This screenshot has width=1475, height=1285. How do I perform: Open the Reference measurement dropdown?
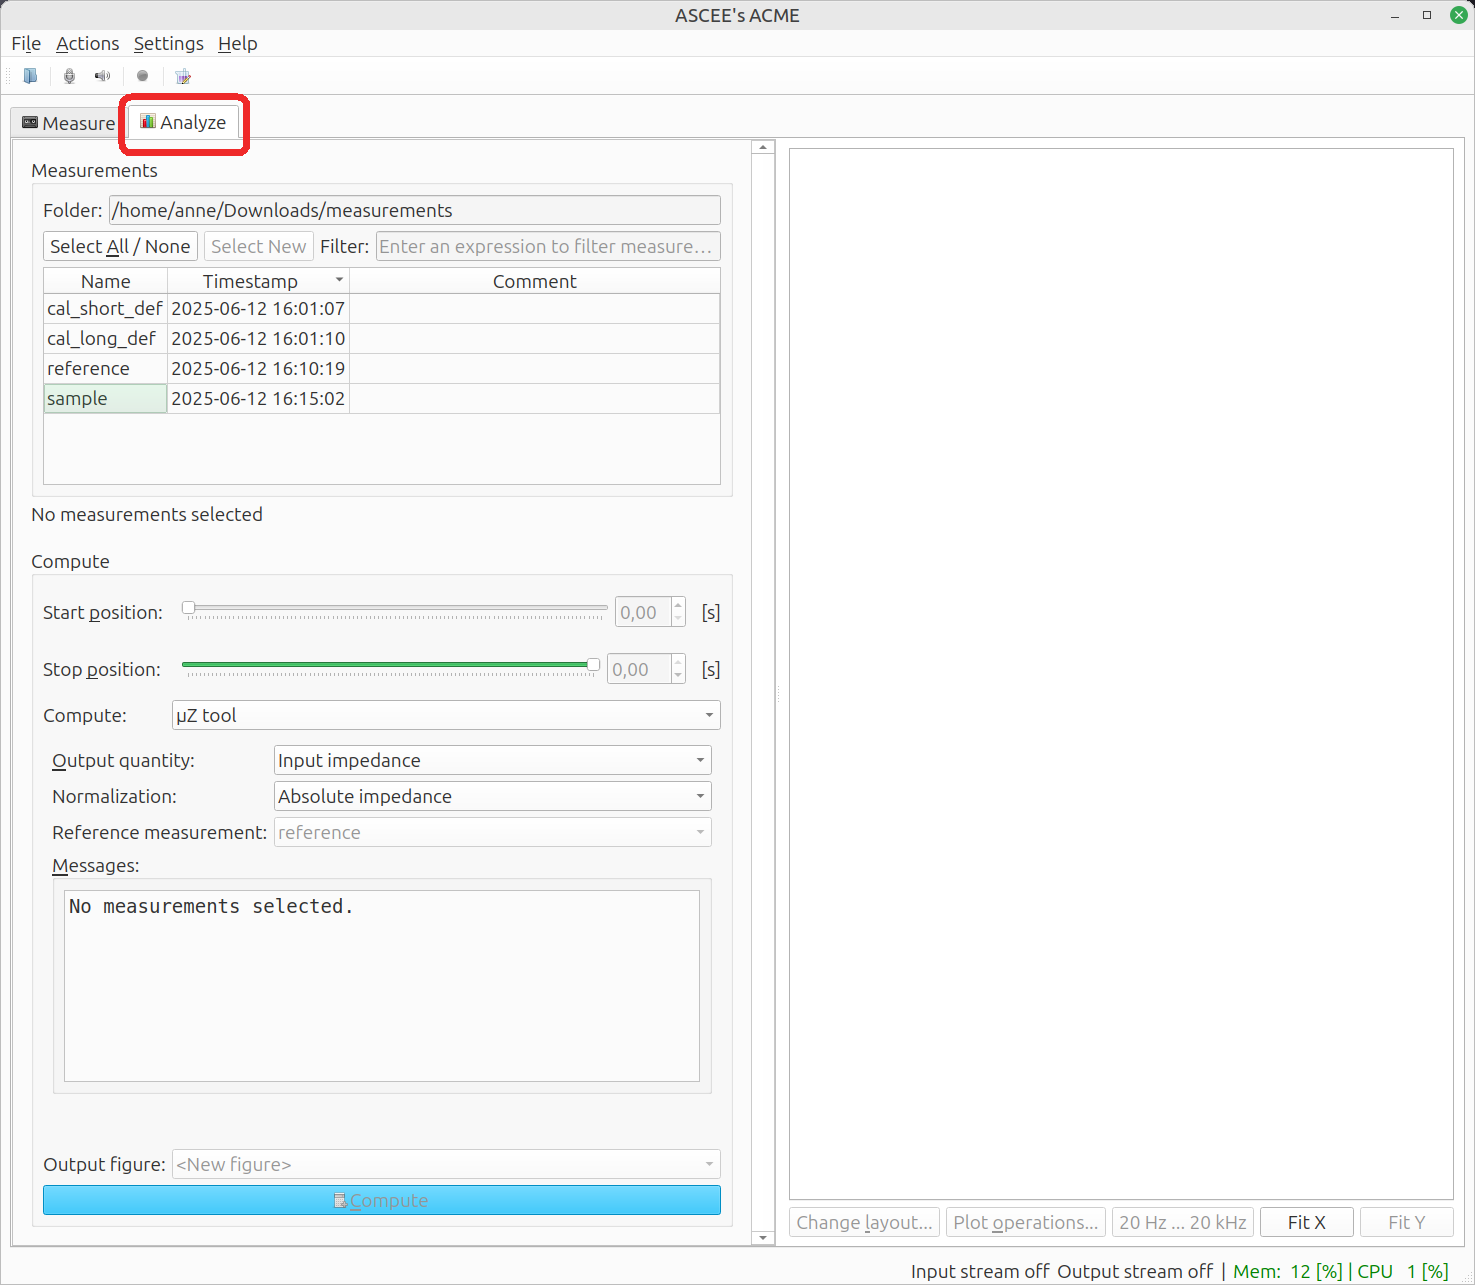492,832
